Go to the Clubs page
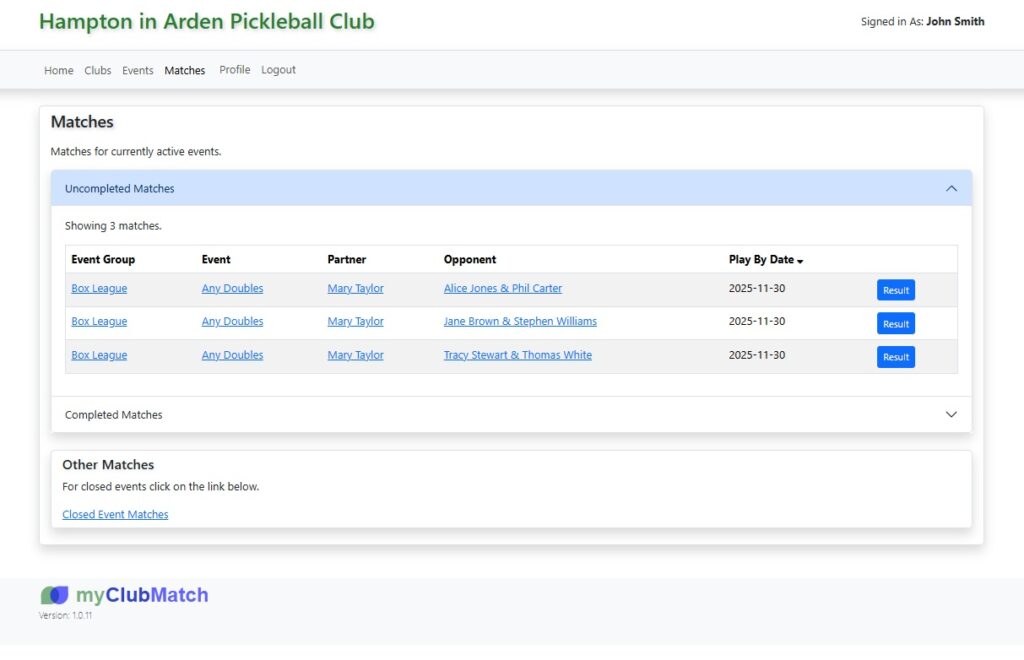This screenshot has height=660, width=1024. pos(98,70)
